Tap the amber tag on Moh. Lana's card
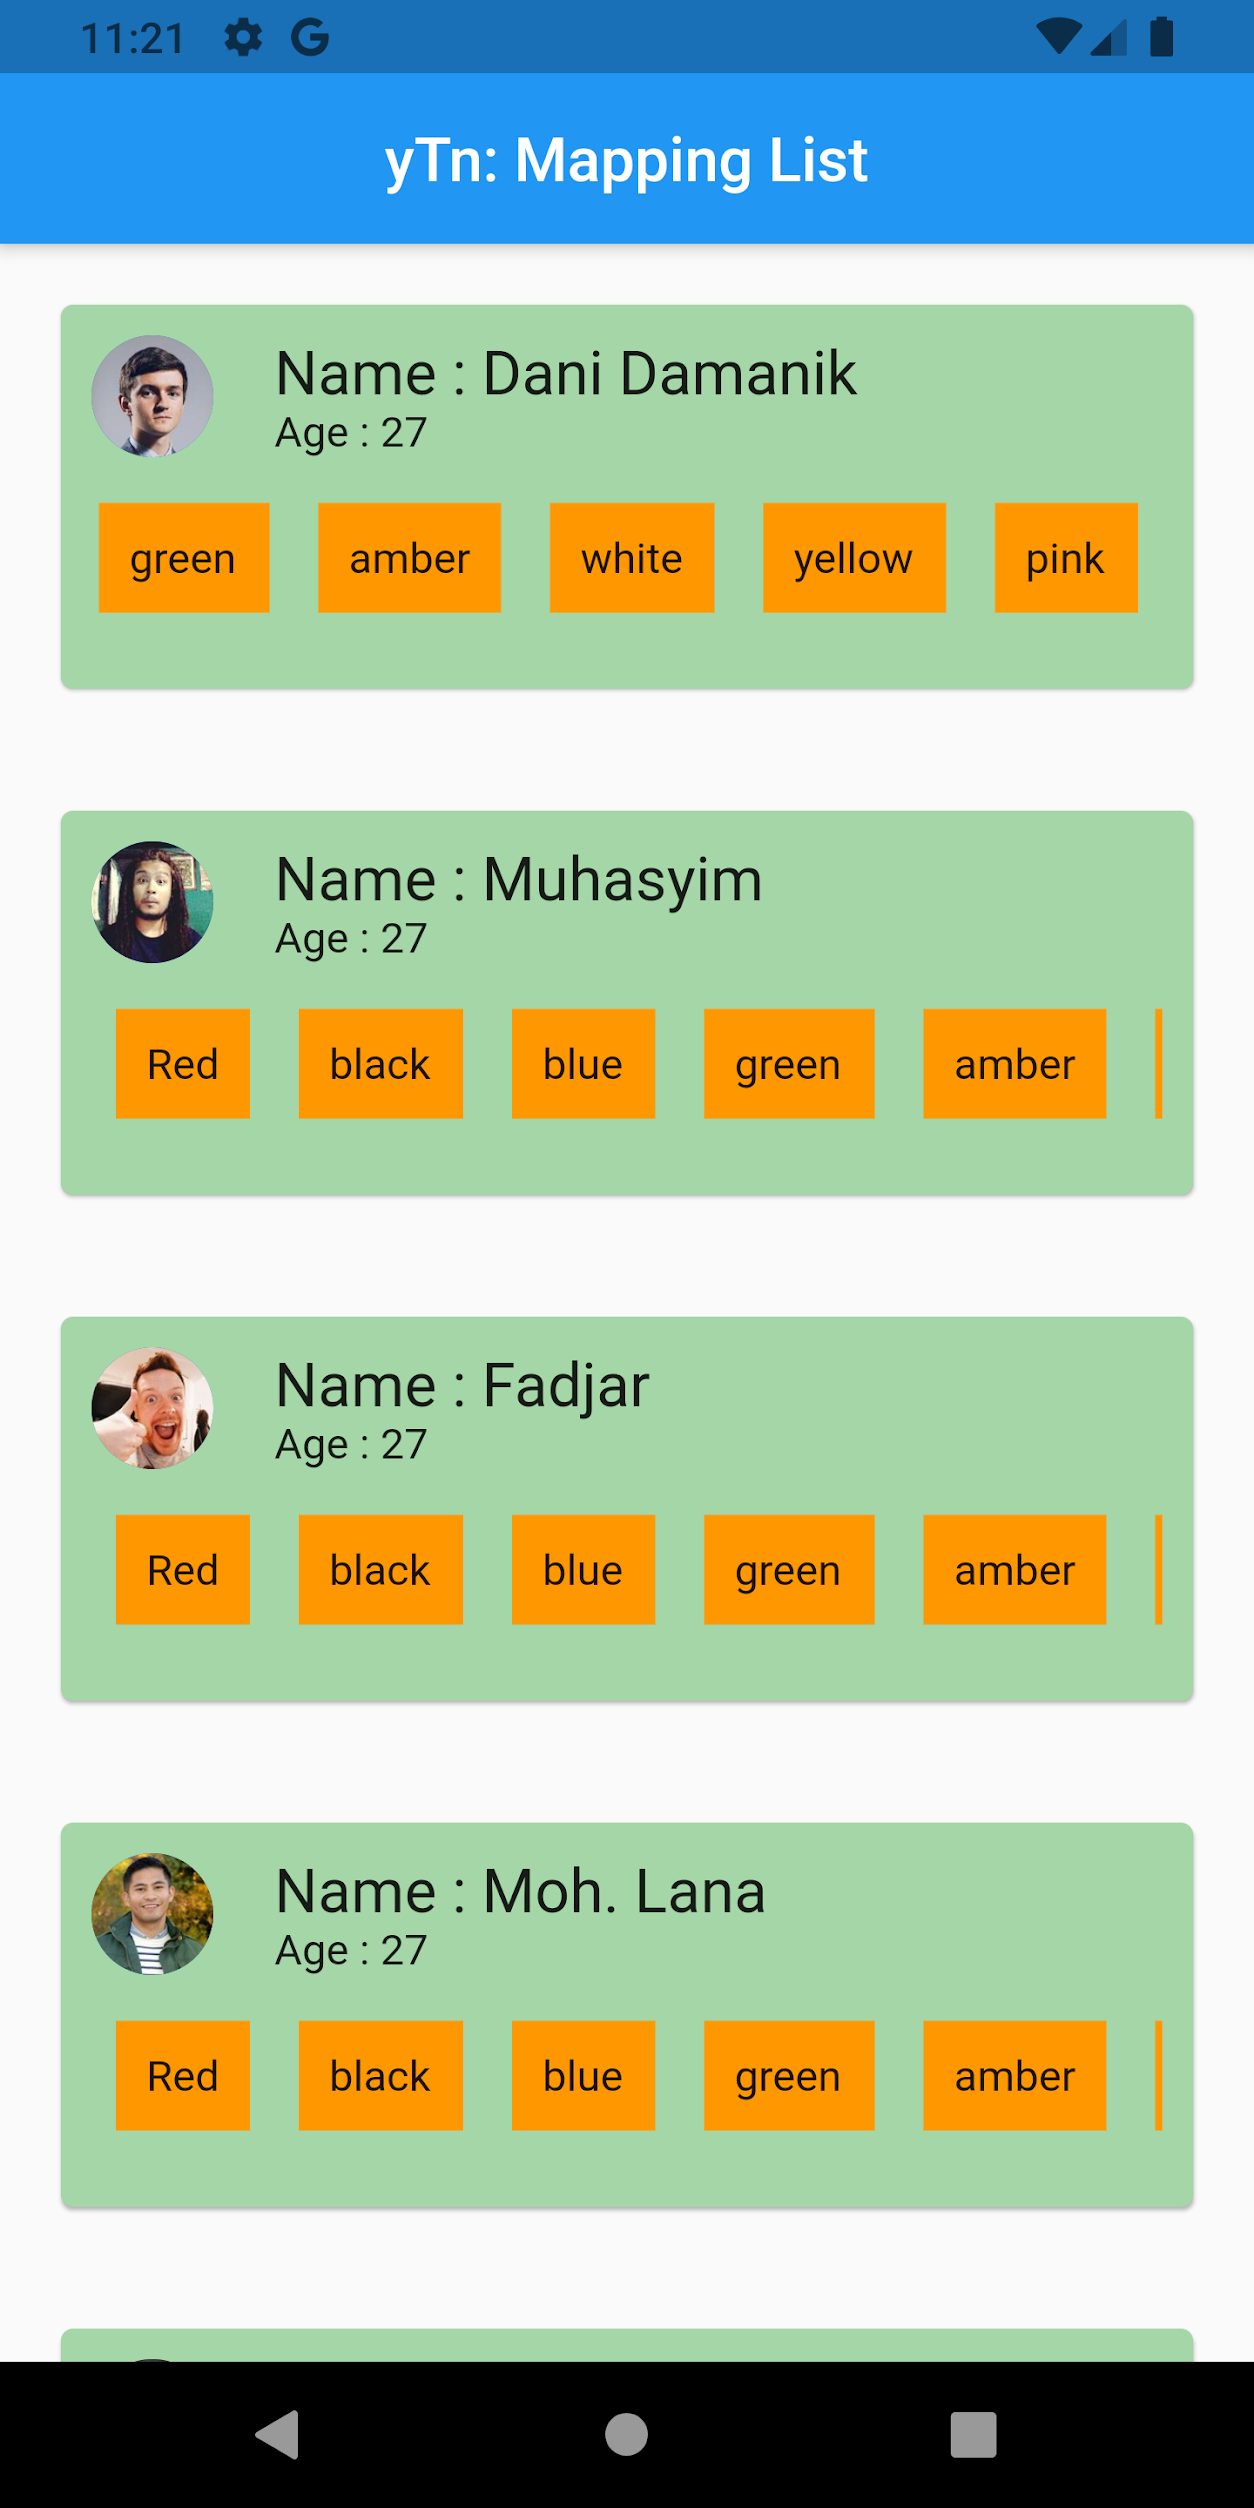1254x2508 pixels. [1014, 2075]
